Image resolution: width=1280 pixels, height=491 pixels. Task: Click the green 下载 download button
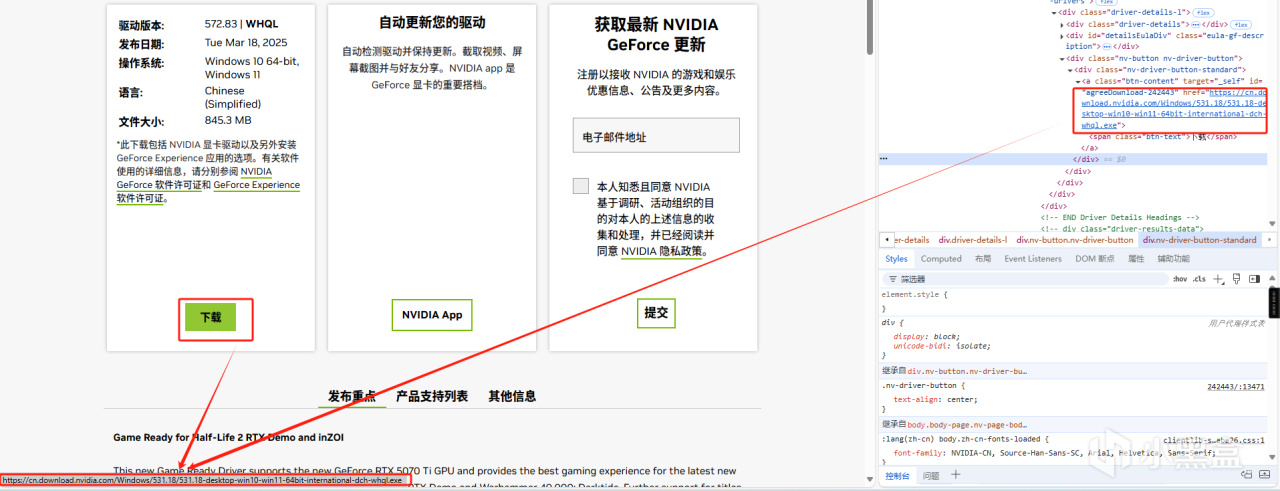click(x=210, y=316)
